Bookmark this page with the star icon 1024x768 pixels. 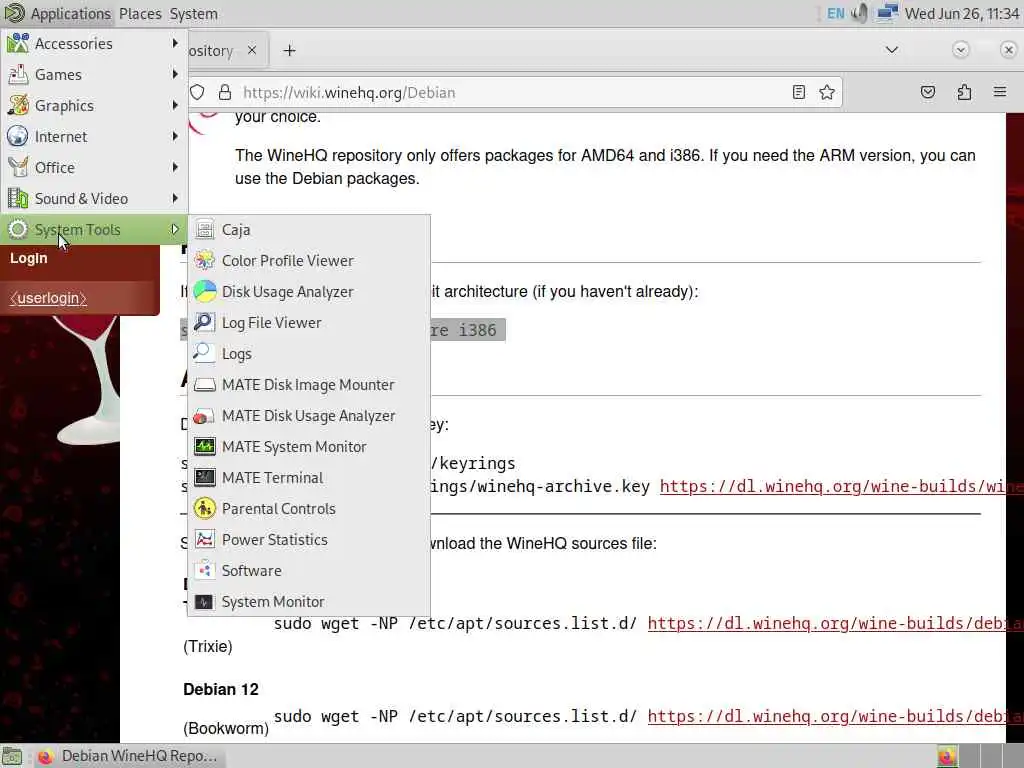(x=827, y=93)
